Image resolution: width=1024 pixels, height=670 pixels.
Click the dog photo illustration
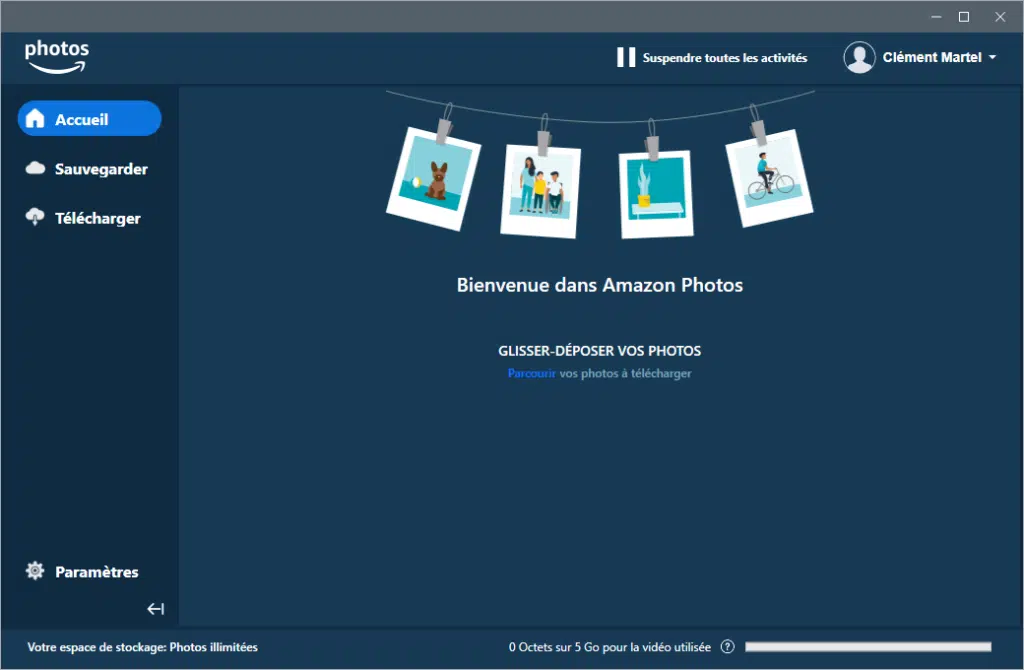(x=434, y=178)
